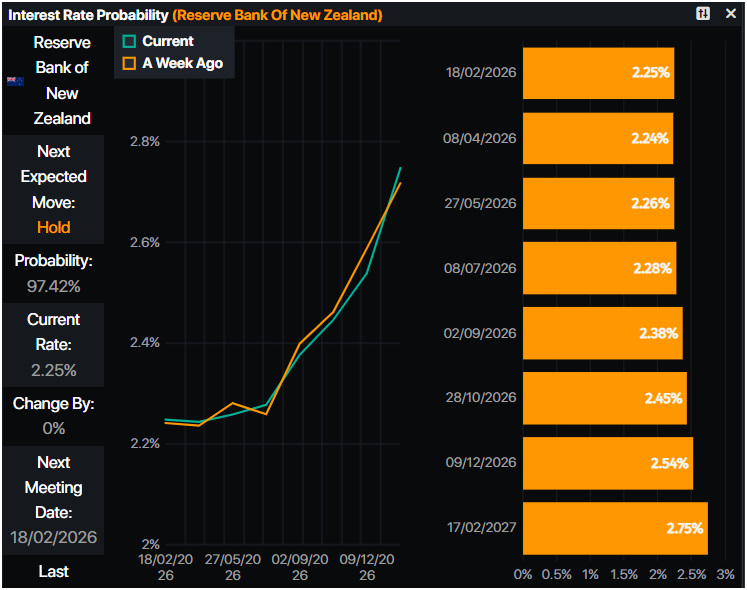Viewport: 747px width, 590px height.
Task: Click the 27/05/2026 probability bar
Action: [x=598, y=203]
